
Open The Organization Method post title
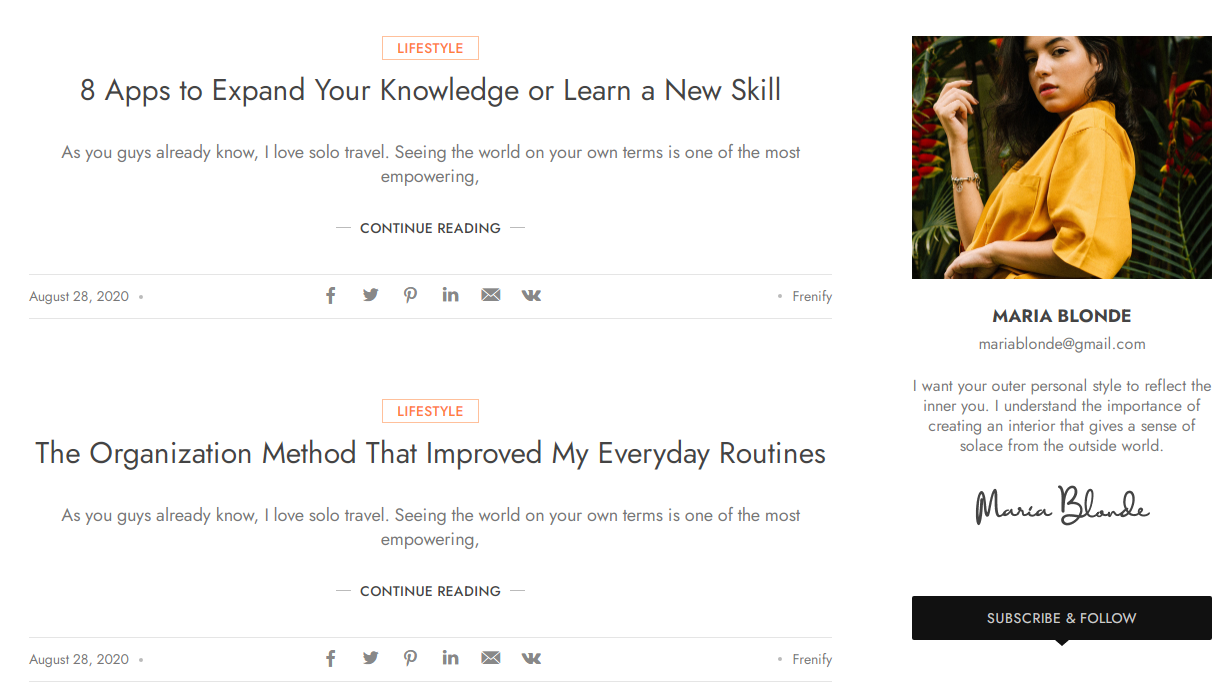click(430, 454)
